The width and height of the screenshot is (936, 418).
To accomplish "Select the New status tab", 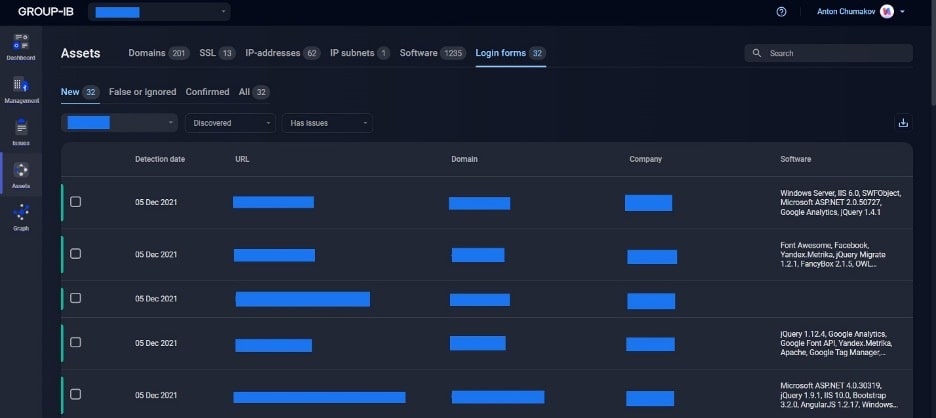I will point(80,92).
